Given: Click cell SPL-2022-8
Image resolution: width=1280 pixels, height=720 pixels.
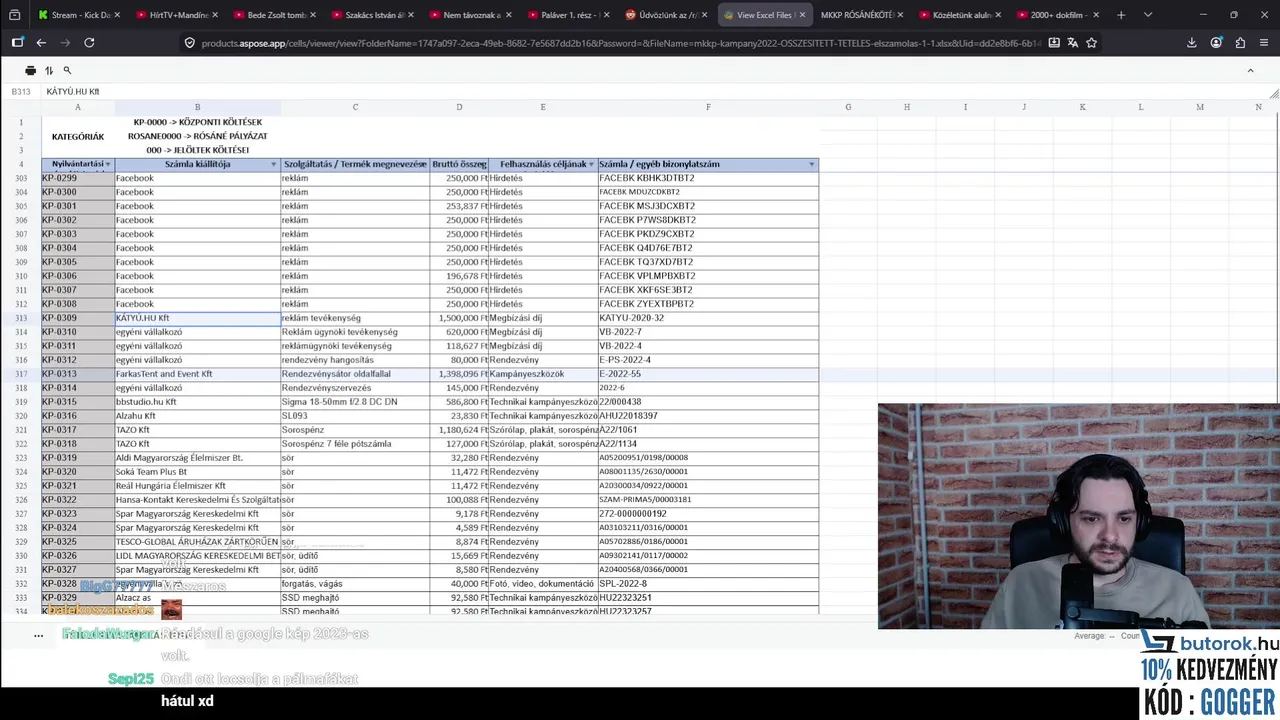Looking at the screenshot, I should [x=708, y=584].
